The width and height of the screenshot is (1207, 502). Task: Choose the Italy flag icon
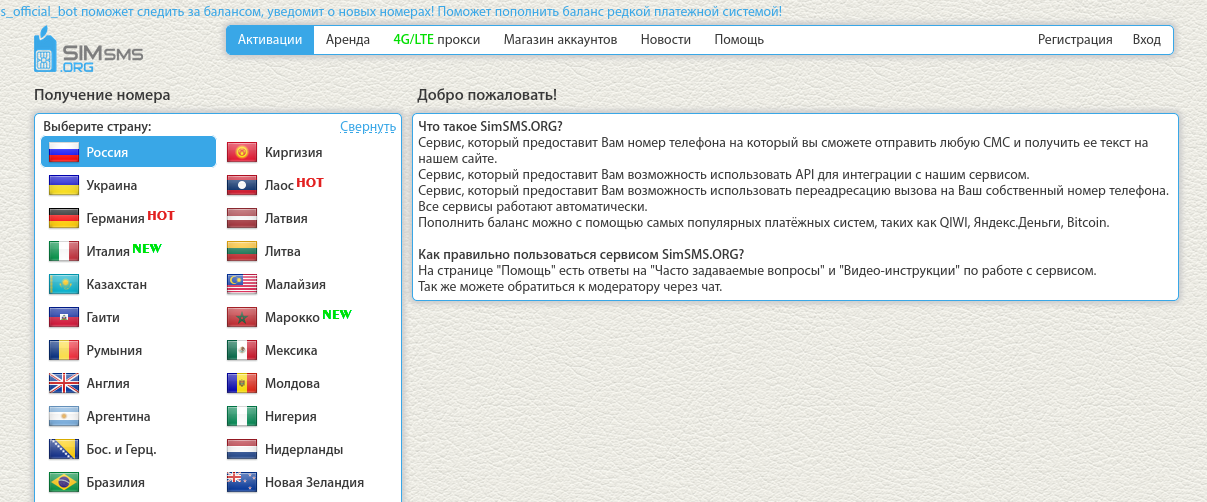point(64,251)
